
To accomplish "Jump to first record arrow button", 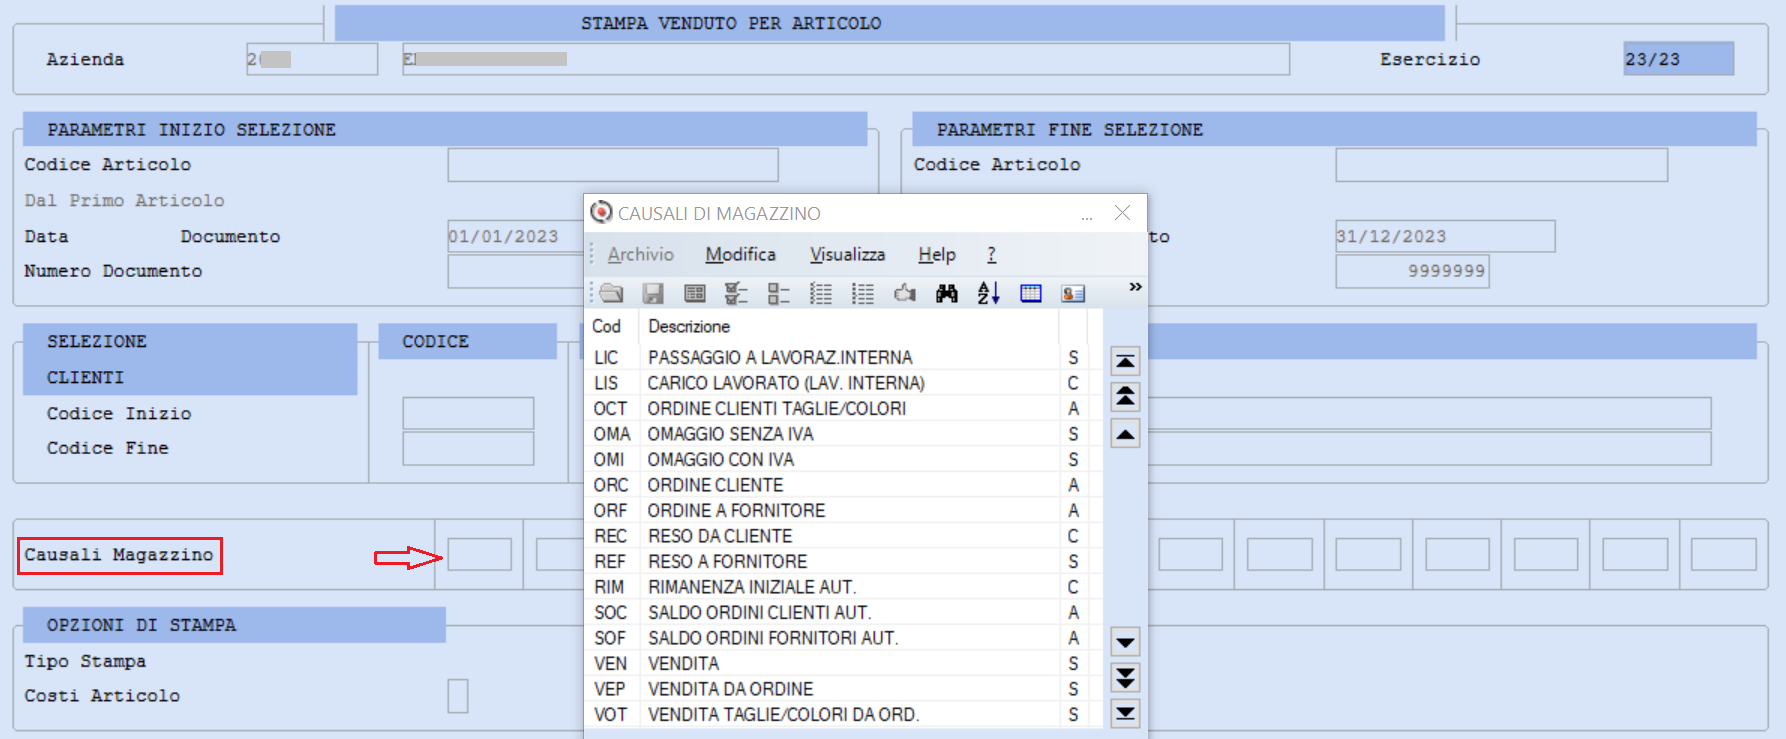I will (x=1125, y=361).
